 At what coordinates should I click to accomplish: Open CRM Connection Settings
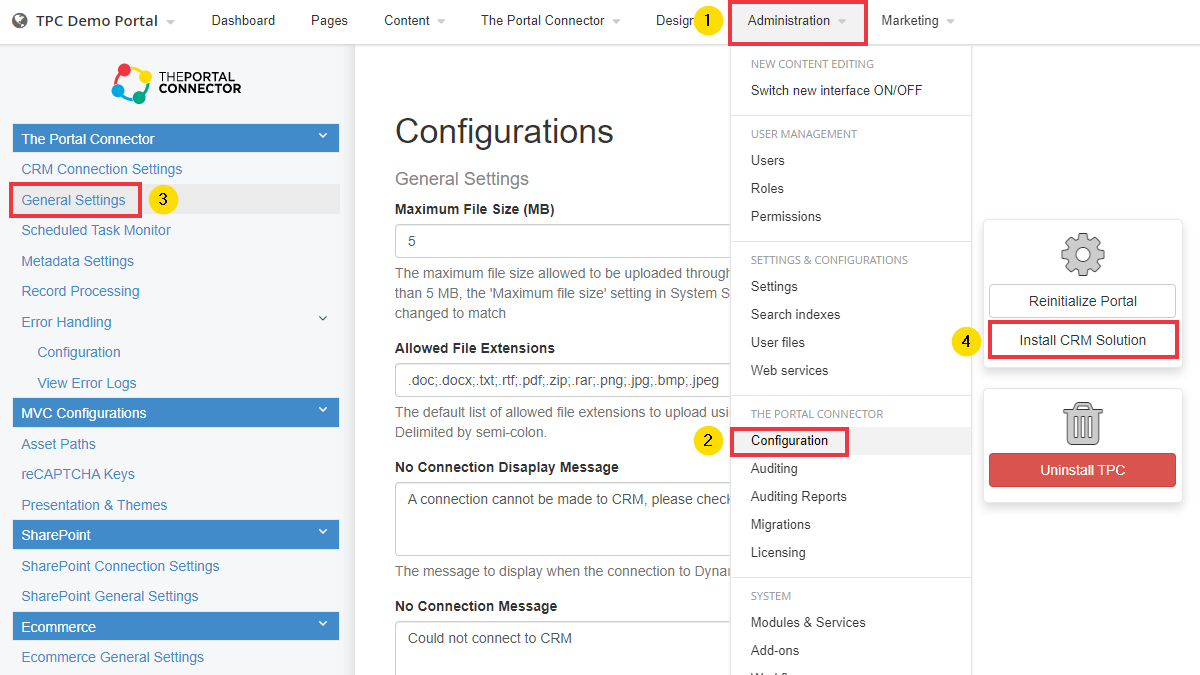pos(102,169)
